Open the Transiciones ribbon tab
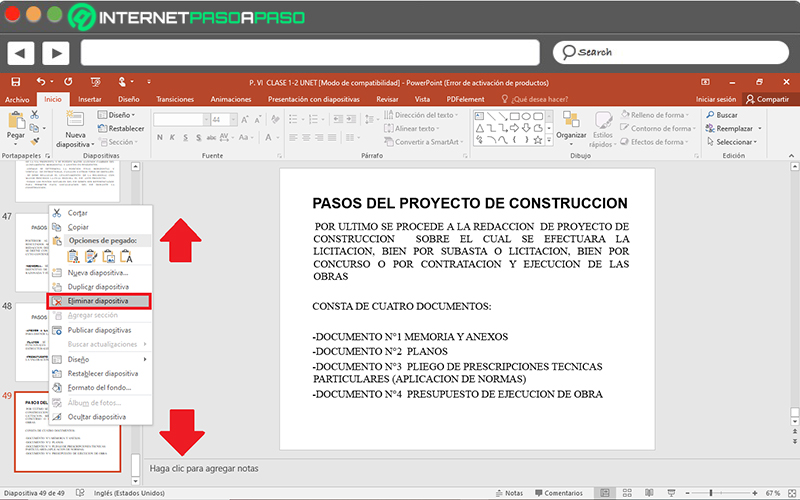 coord(175,99)
